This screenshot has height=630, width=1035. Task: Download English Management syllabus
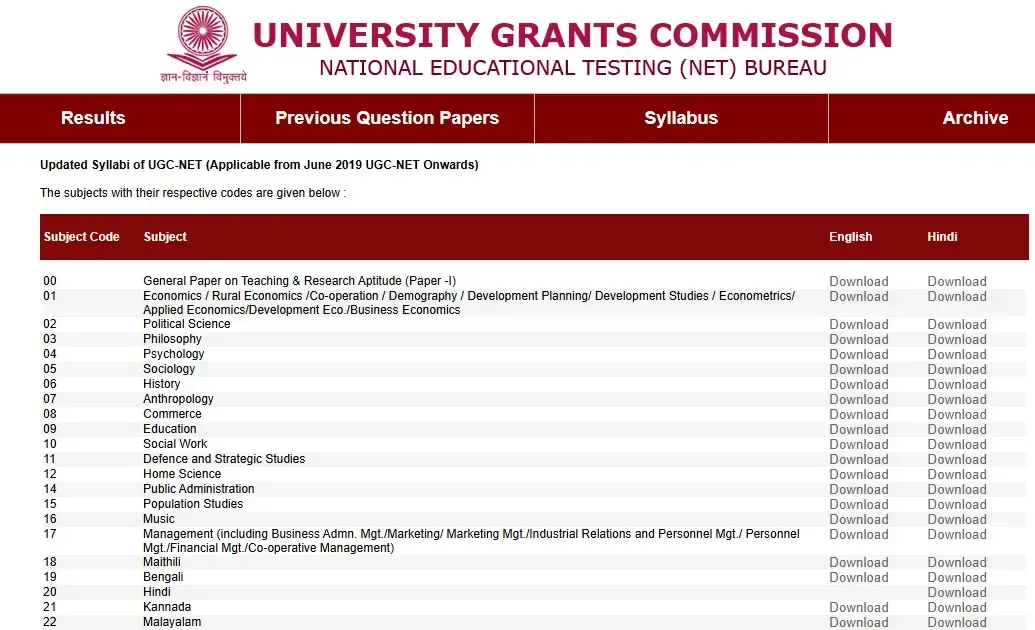tap(859, 535)
